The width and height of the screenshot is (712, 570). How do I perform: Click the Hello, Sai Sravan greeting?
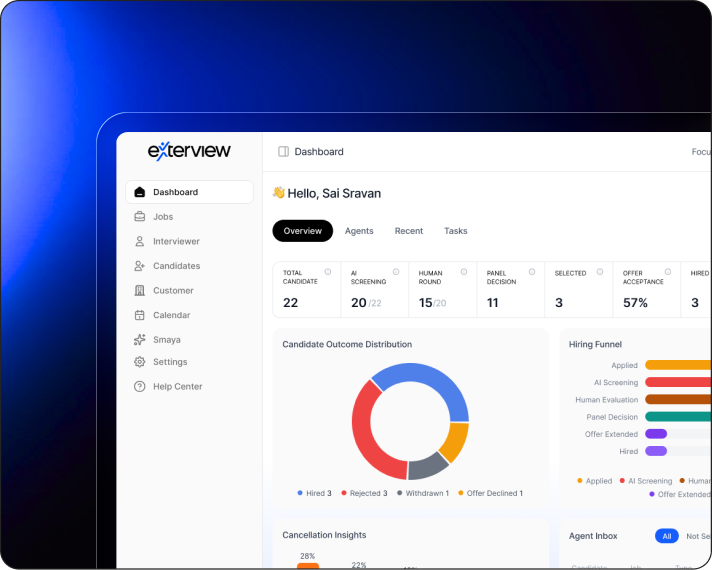pyautogui.click(x=334, y=193)
